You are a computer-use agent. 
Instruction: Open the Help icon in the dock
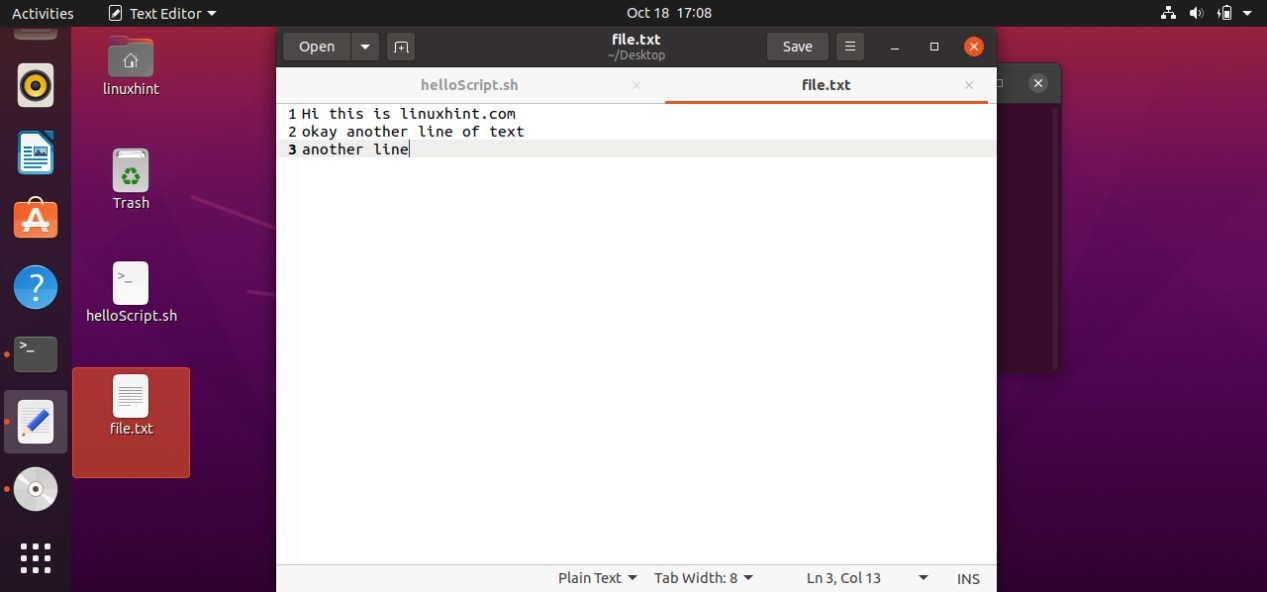(36, 287)
